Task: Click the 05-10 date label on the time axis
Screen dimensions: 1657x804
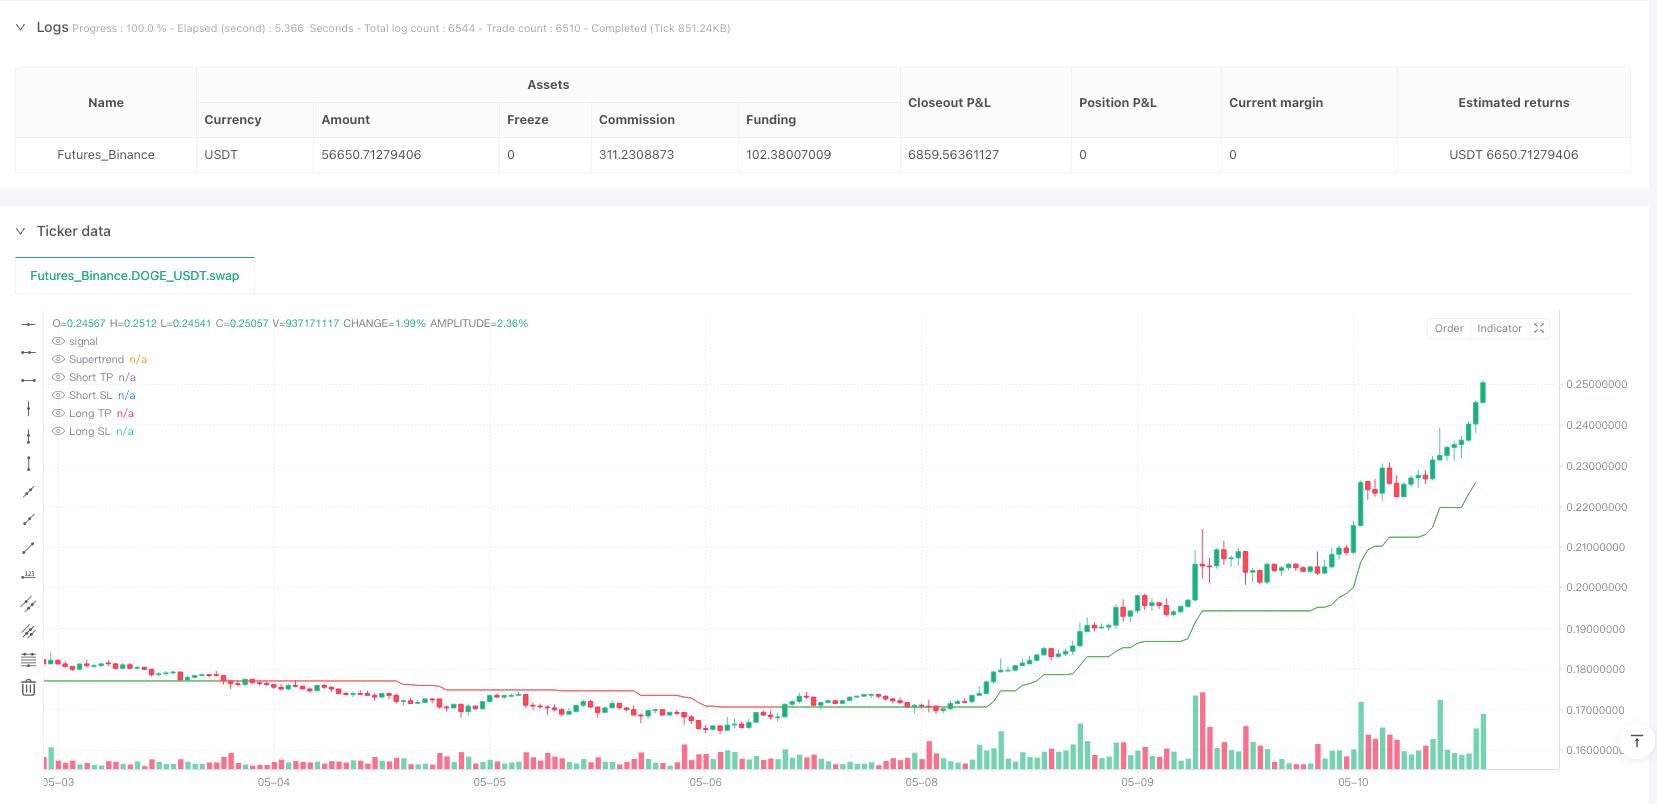Action: tap(1353, 782)
